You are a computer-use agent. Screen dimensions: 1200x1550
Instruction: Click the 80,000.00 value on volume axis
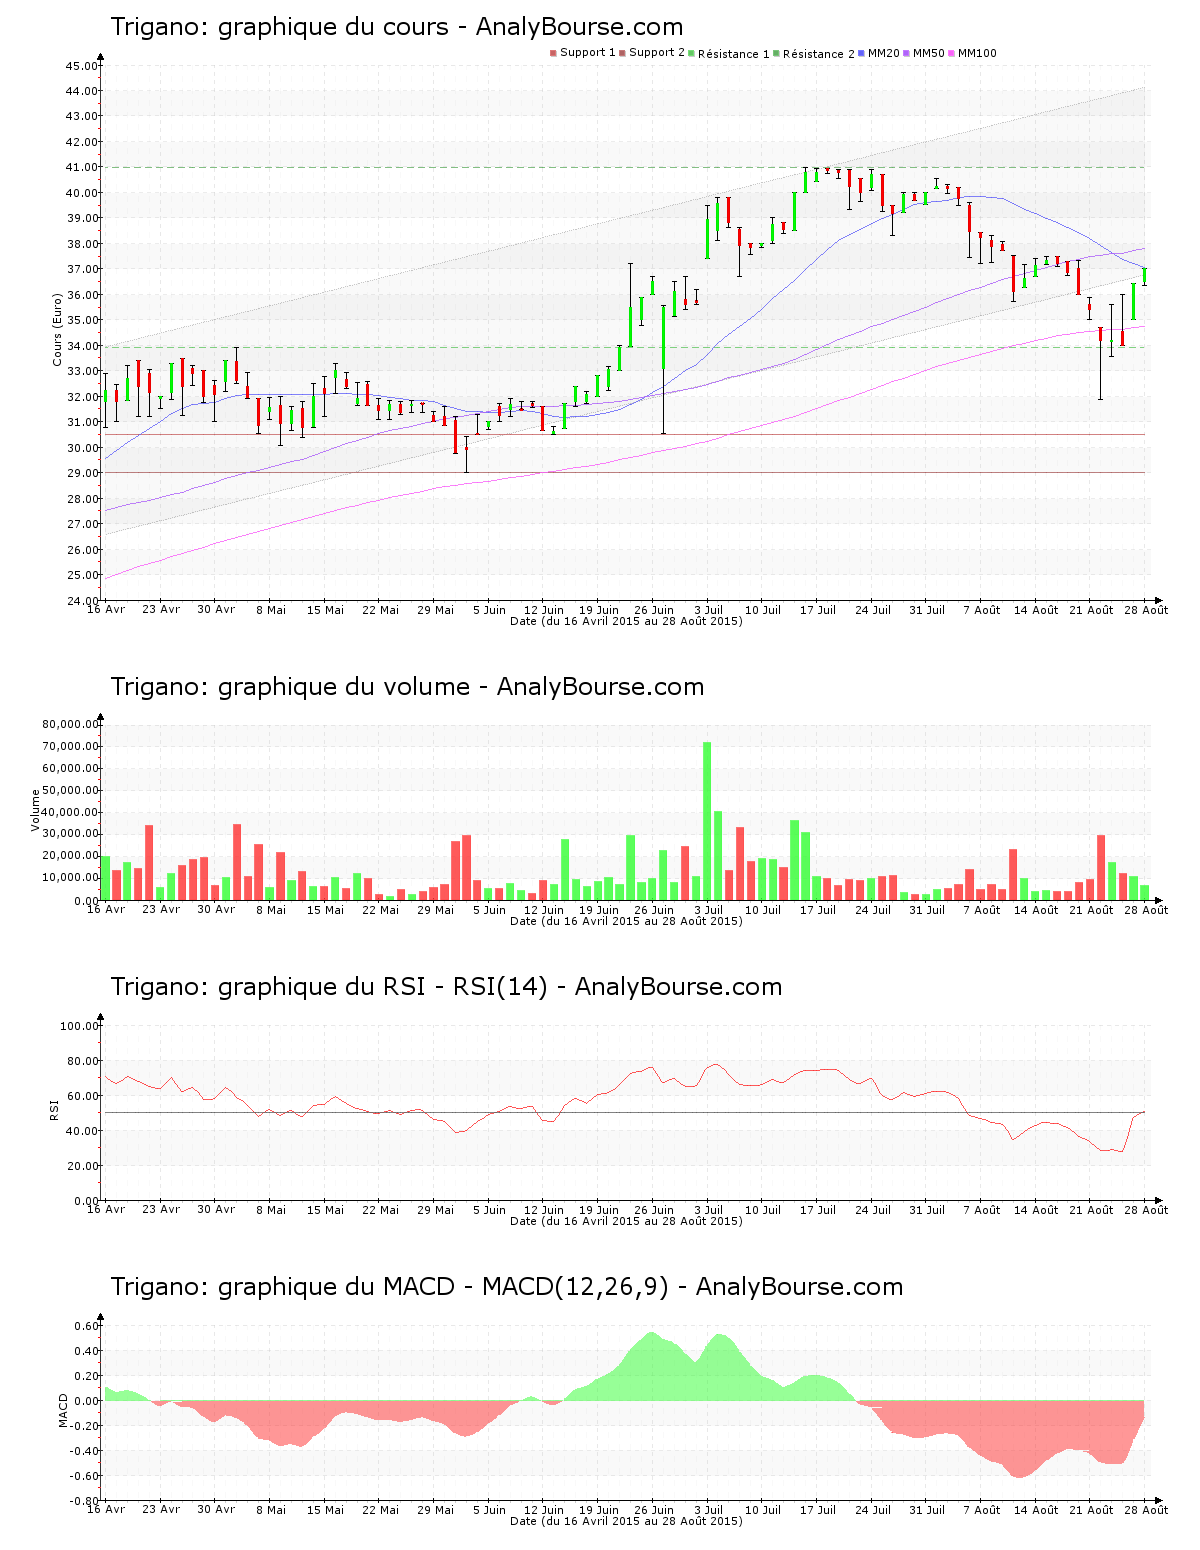tap(70, 724)
